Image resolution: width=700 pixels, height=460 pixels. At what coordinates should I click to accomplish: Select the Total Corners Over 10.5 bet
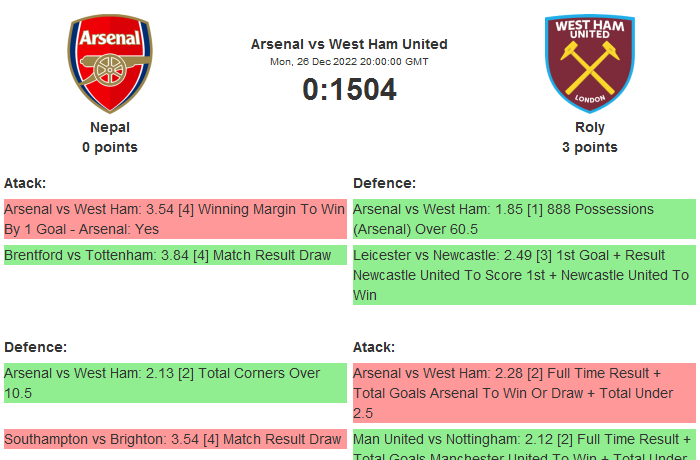(174, 383)
